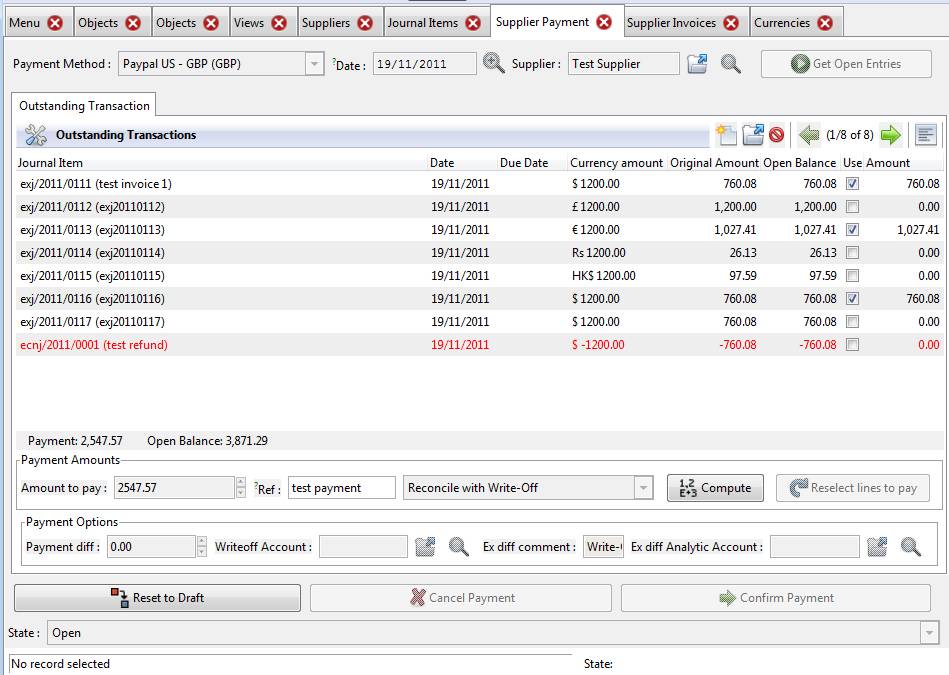
Task: Switch list view using rightmost toolbar icon
Action: click(x=925, y=135)
